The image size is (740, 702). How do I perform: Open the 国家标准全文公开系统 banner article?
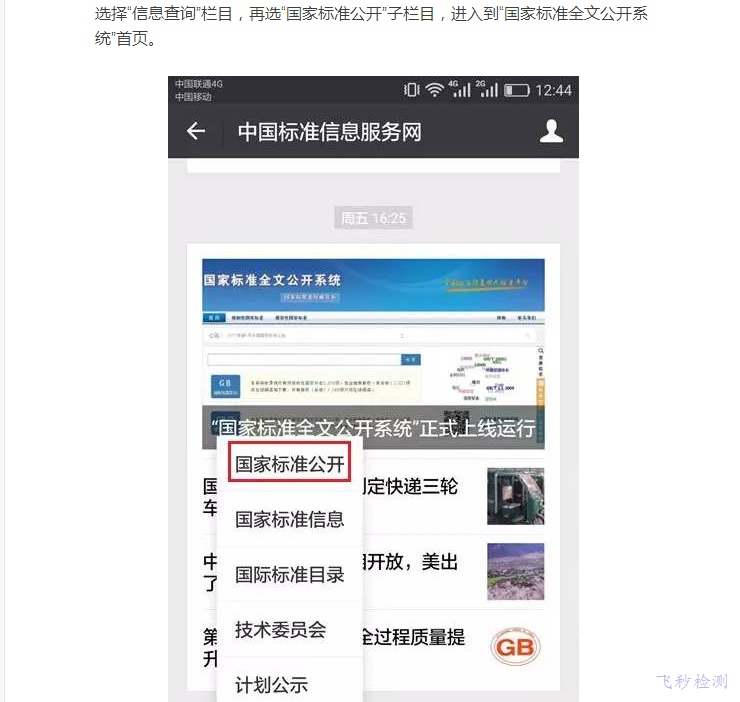click(373, 354)
